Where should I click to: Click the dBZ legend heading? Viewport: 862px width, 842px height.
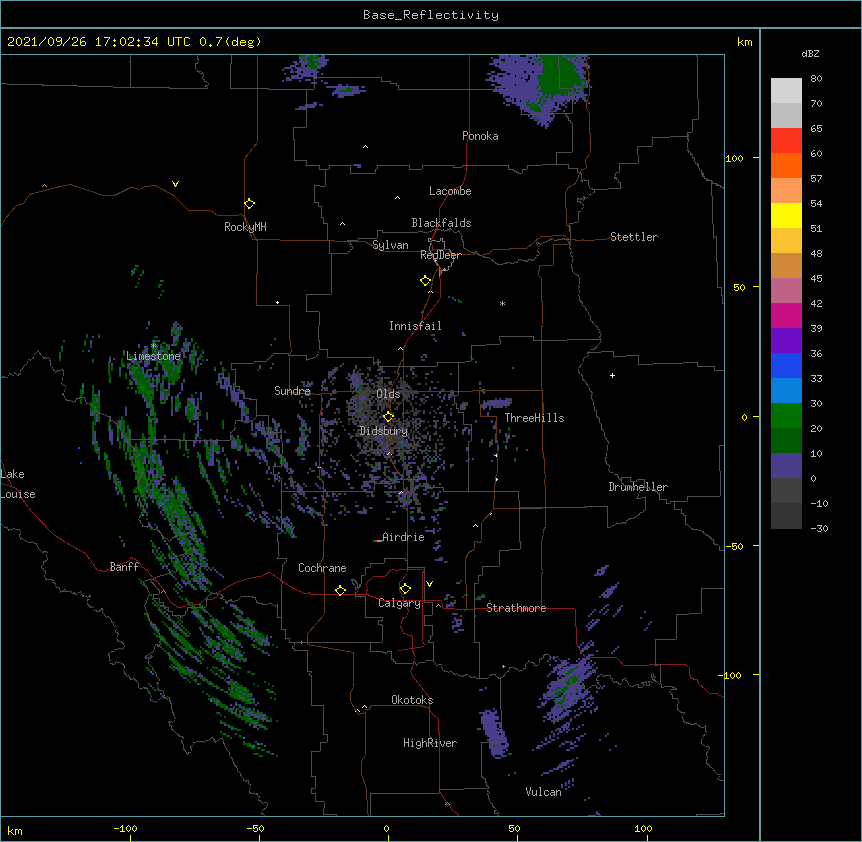pos(810,53)
